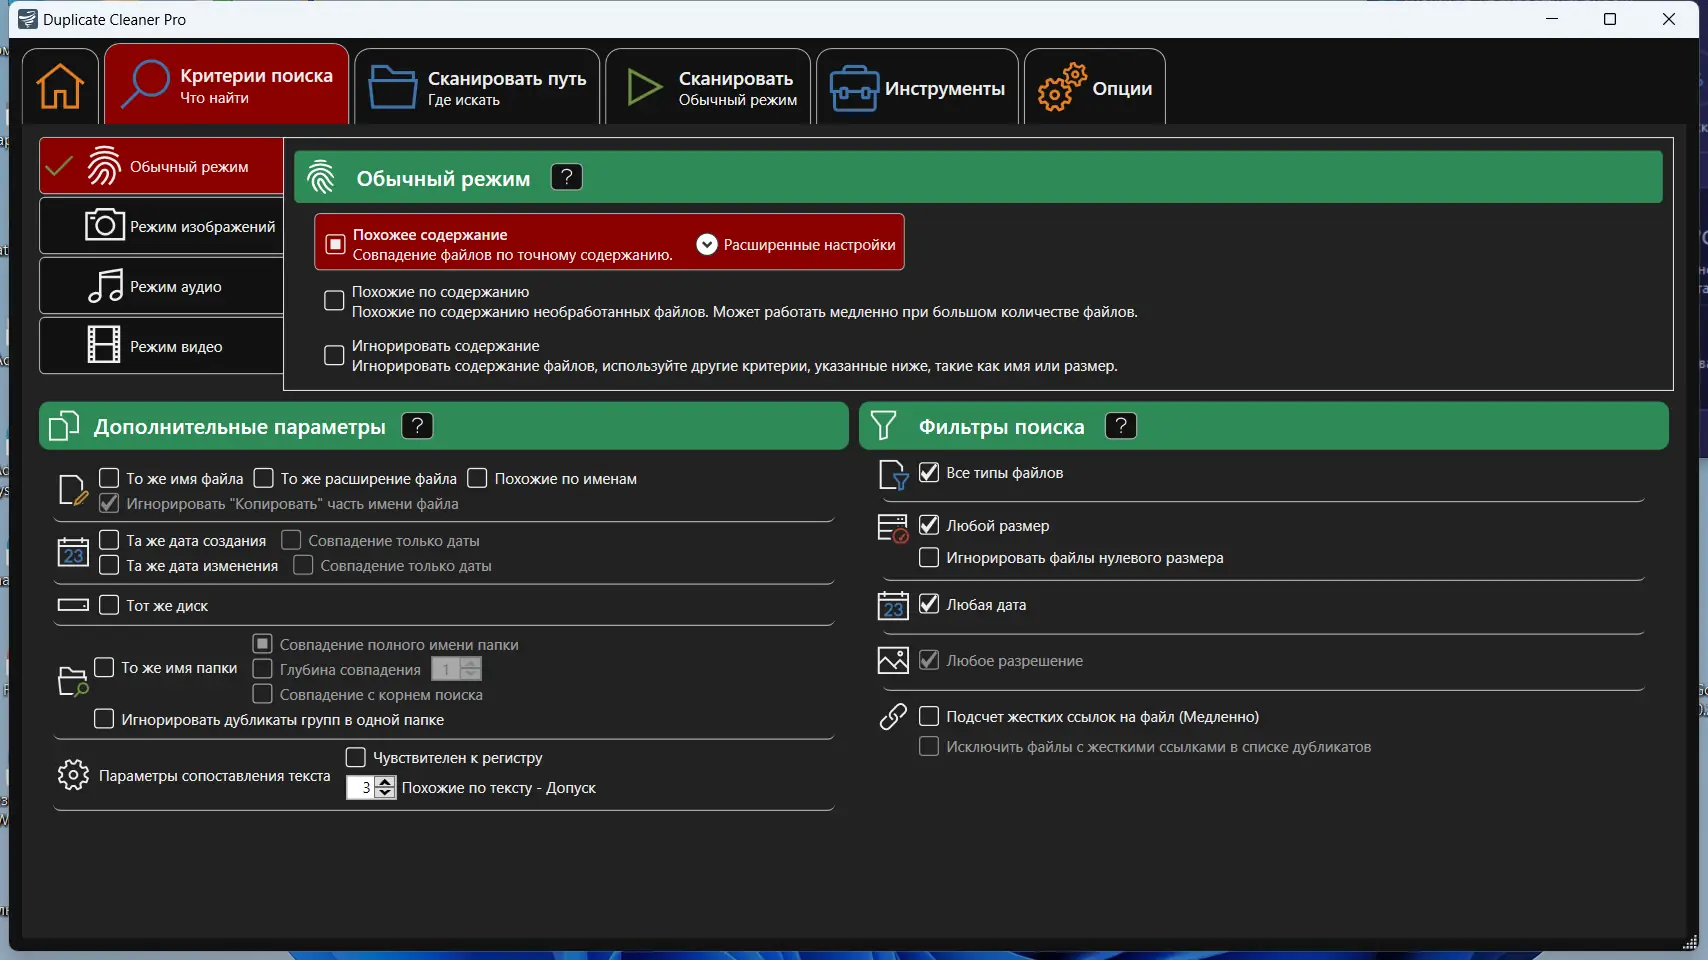Check То же имя файла
The width and height of the screenshot is (1708, 960).
pyautogui.click(x=109, y=478)
